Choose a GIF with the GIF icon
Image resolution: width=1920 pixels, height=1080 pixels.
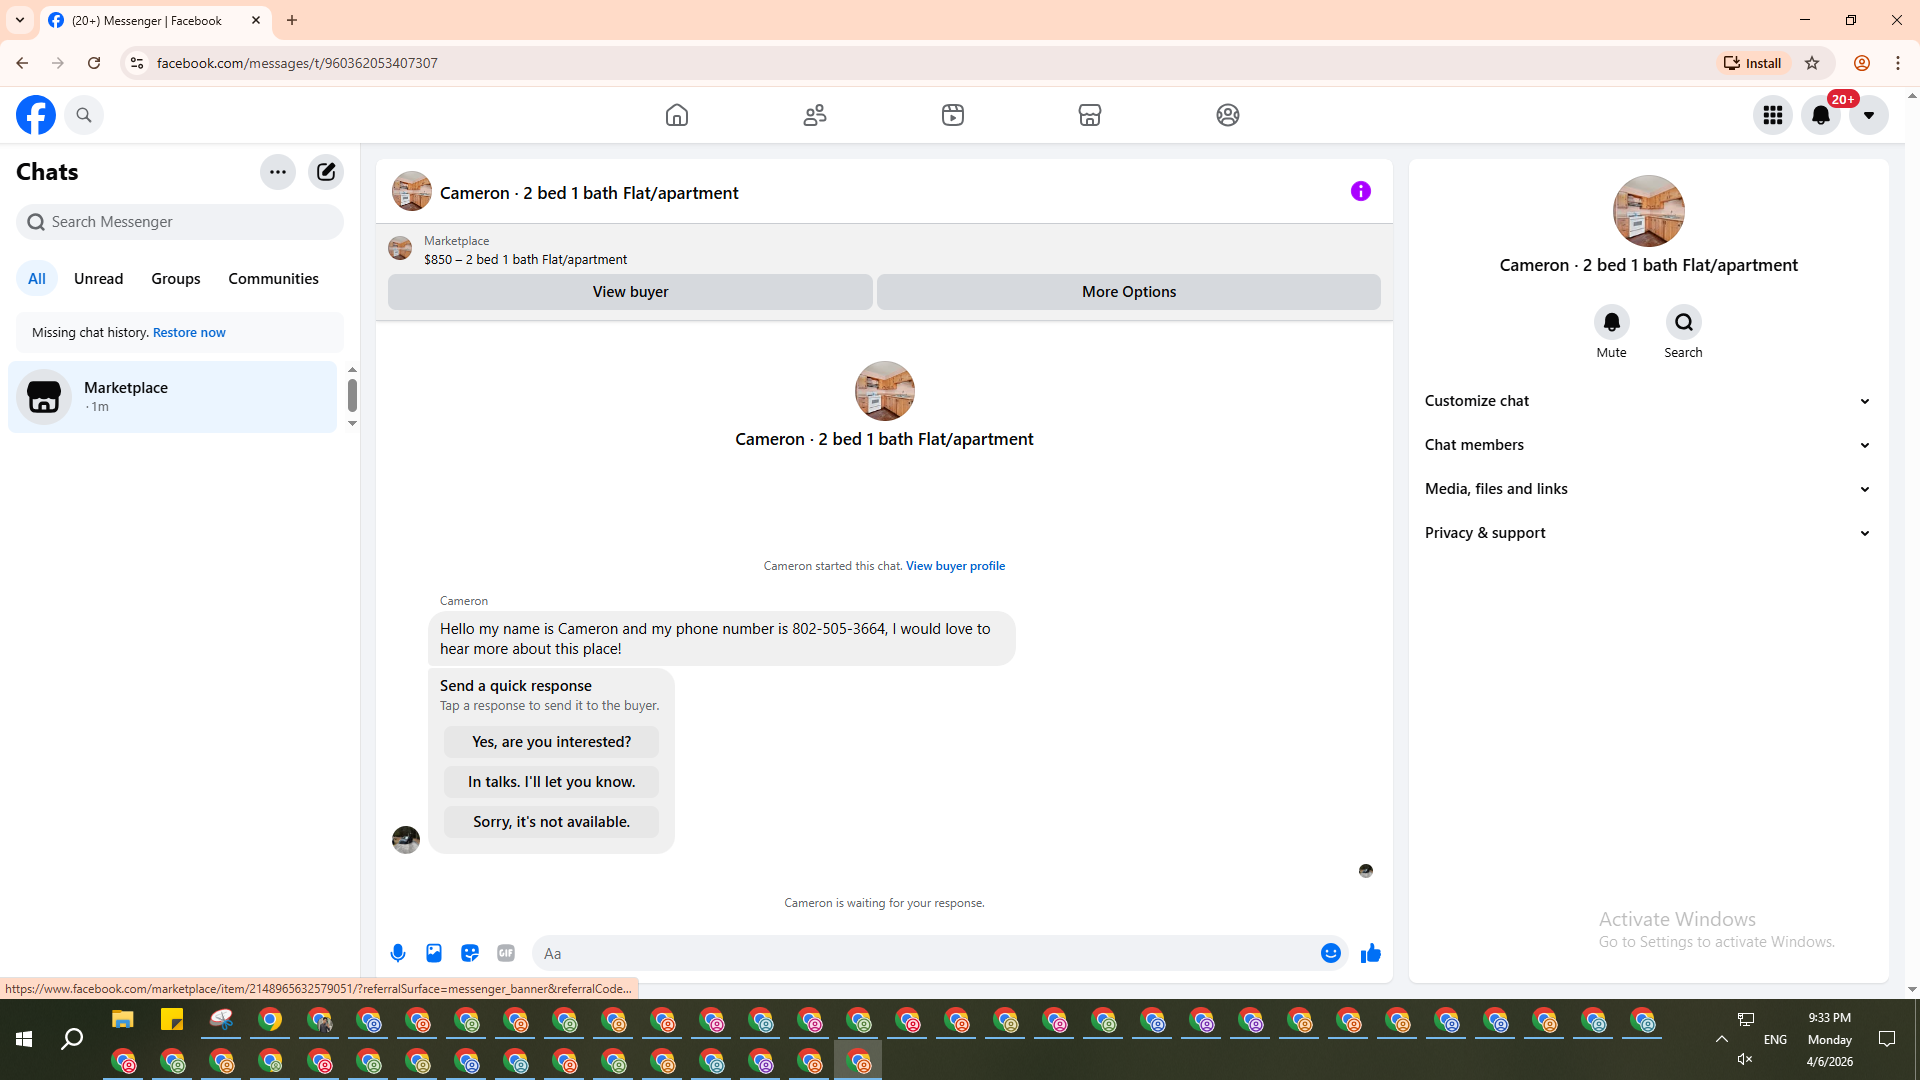tap(506, 954)
